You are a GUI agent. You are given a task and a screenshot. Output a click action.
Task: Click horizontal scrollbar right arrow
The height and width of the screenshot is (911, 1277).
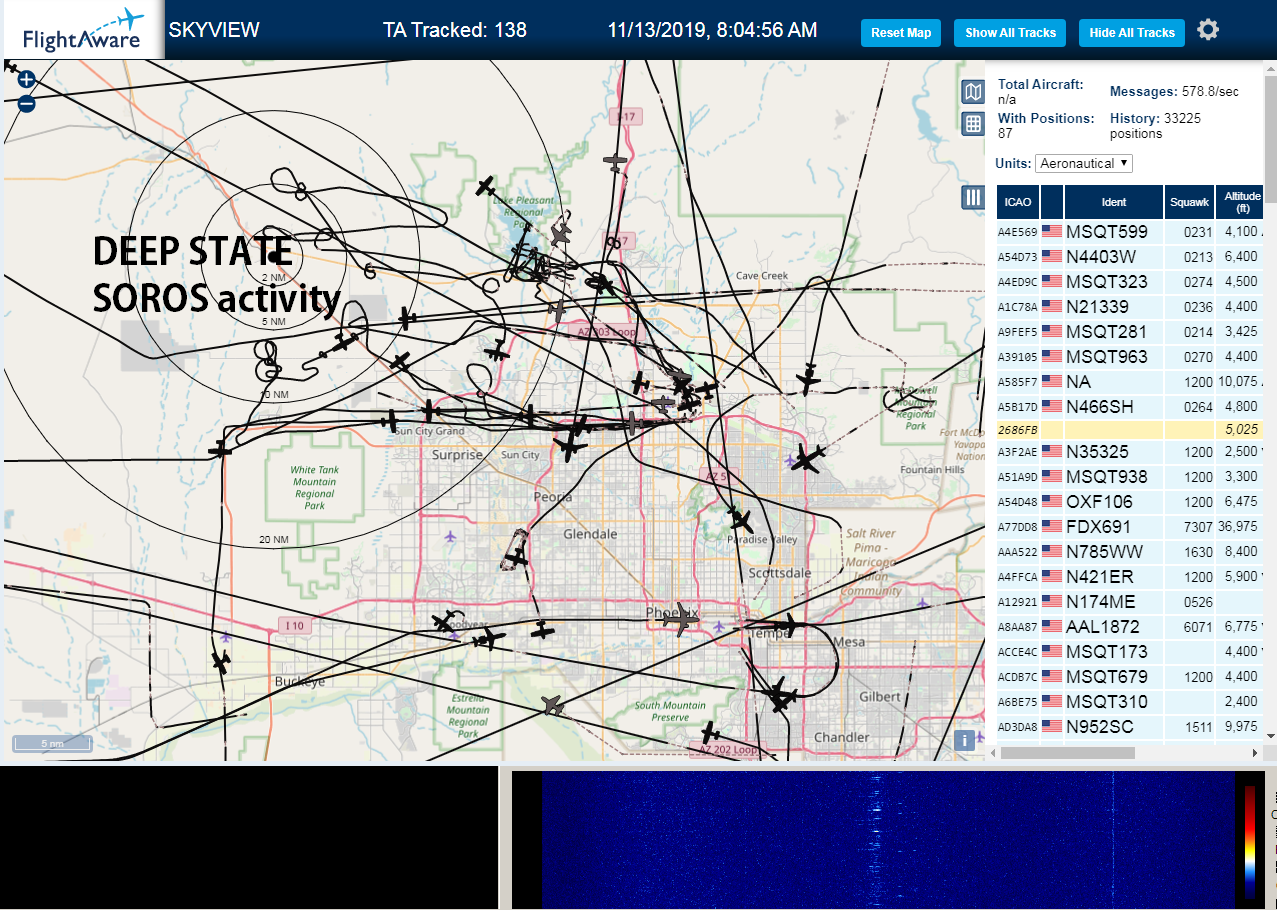click(x=1256, y=752)
